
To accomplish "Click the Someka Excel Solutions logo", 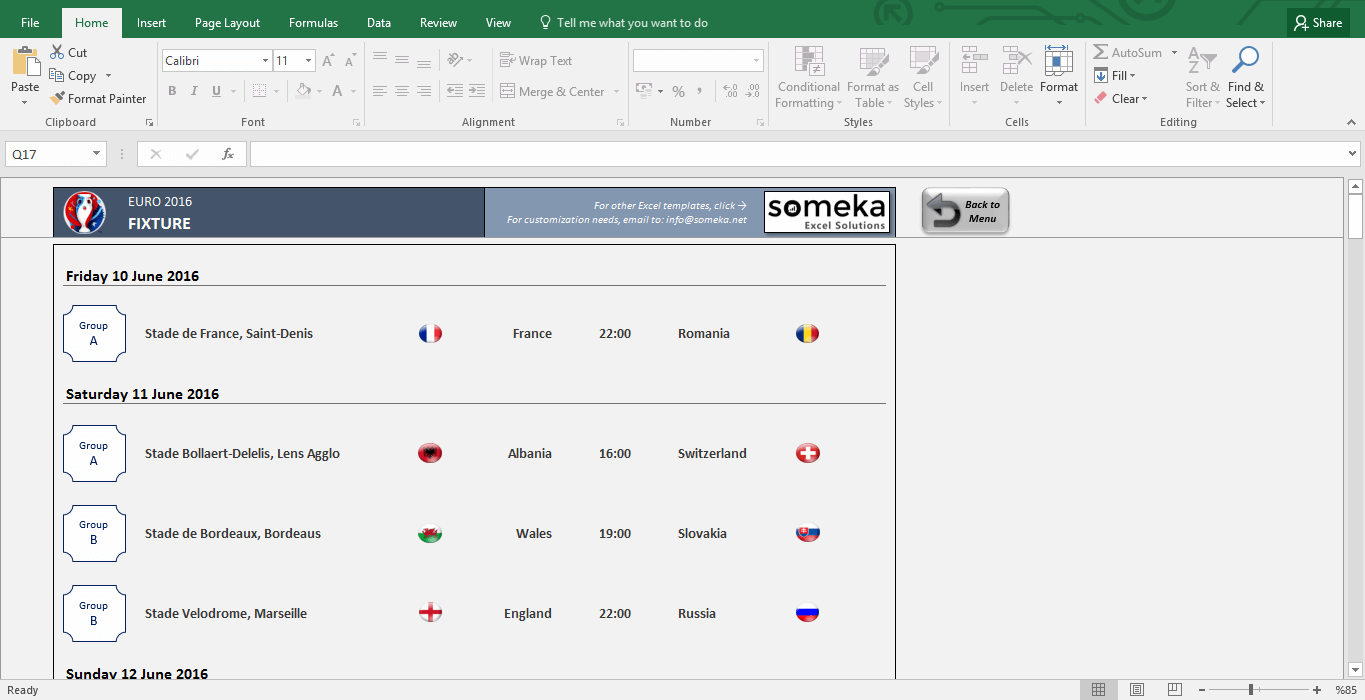I will coord(827,212).
